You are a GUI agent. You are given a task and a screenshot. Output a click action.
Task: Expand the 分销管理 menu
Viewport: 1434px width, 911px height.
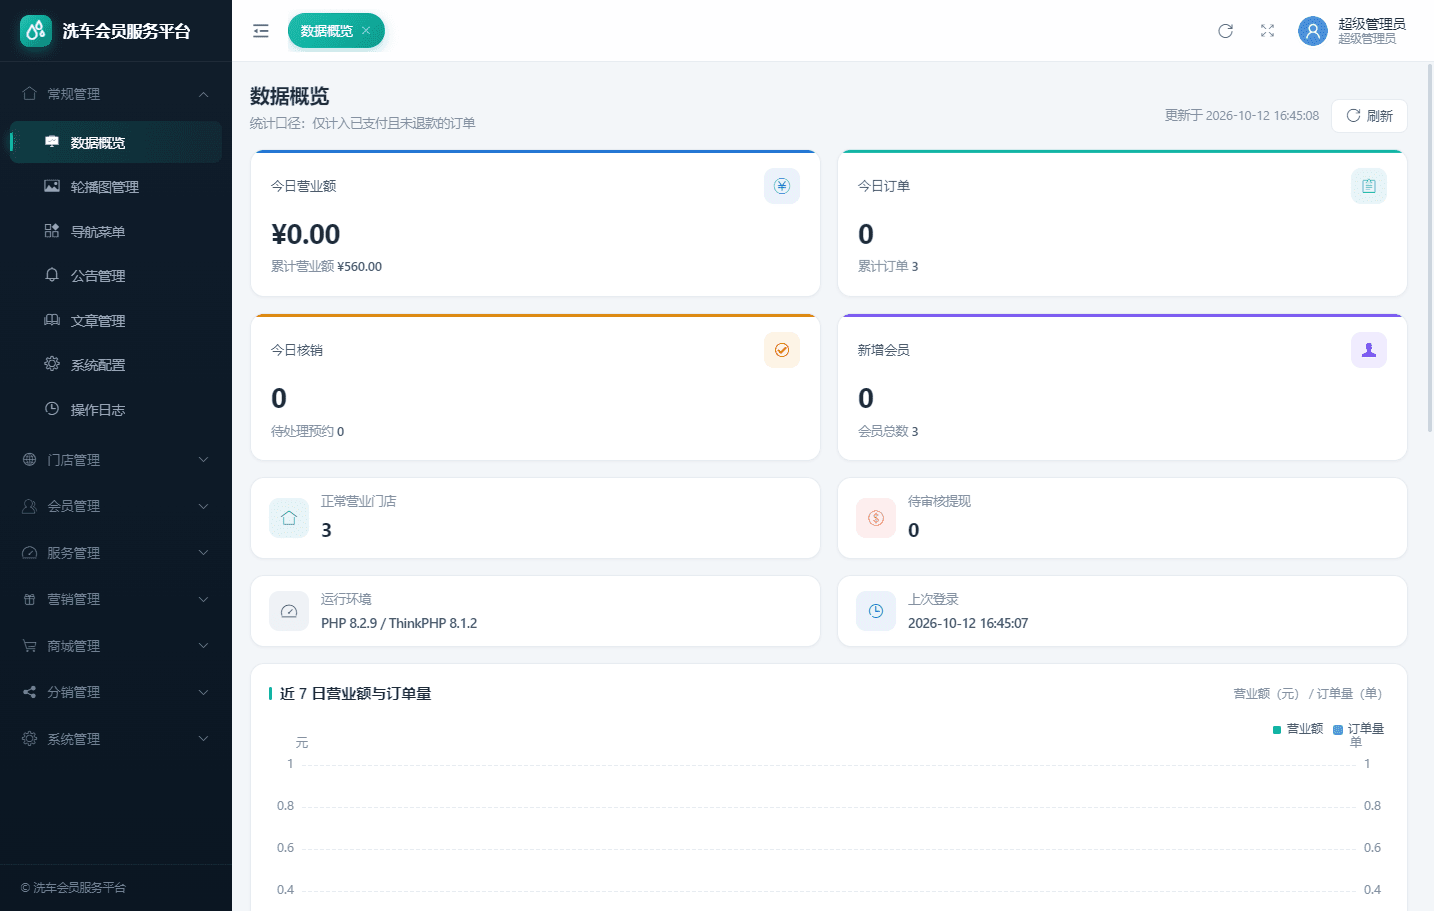pyautogui.click(x=116, y=692)
